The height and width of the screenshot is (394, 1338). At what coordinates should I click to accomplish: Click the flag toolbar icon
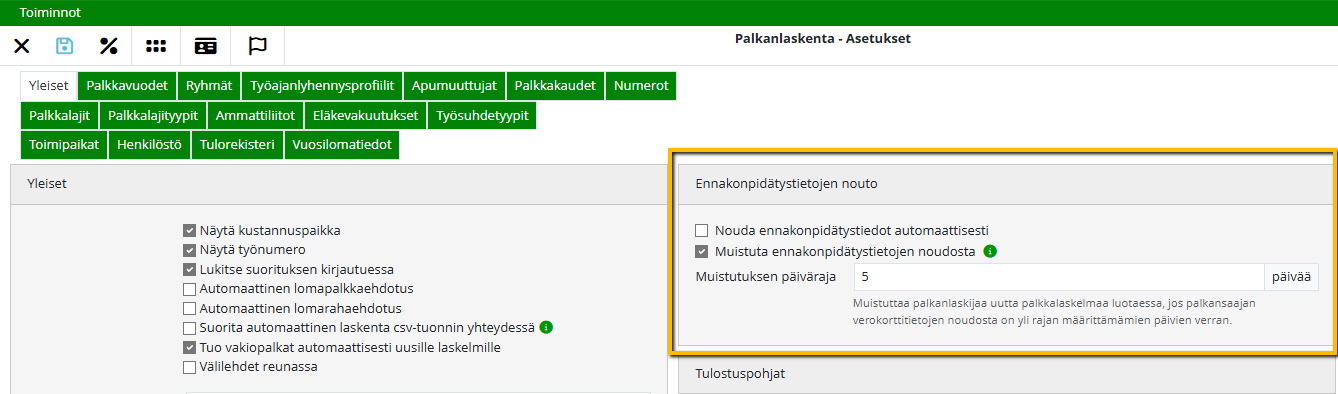[257, 46]
